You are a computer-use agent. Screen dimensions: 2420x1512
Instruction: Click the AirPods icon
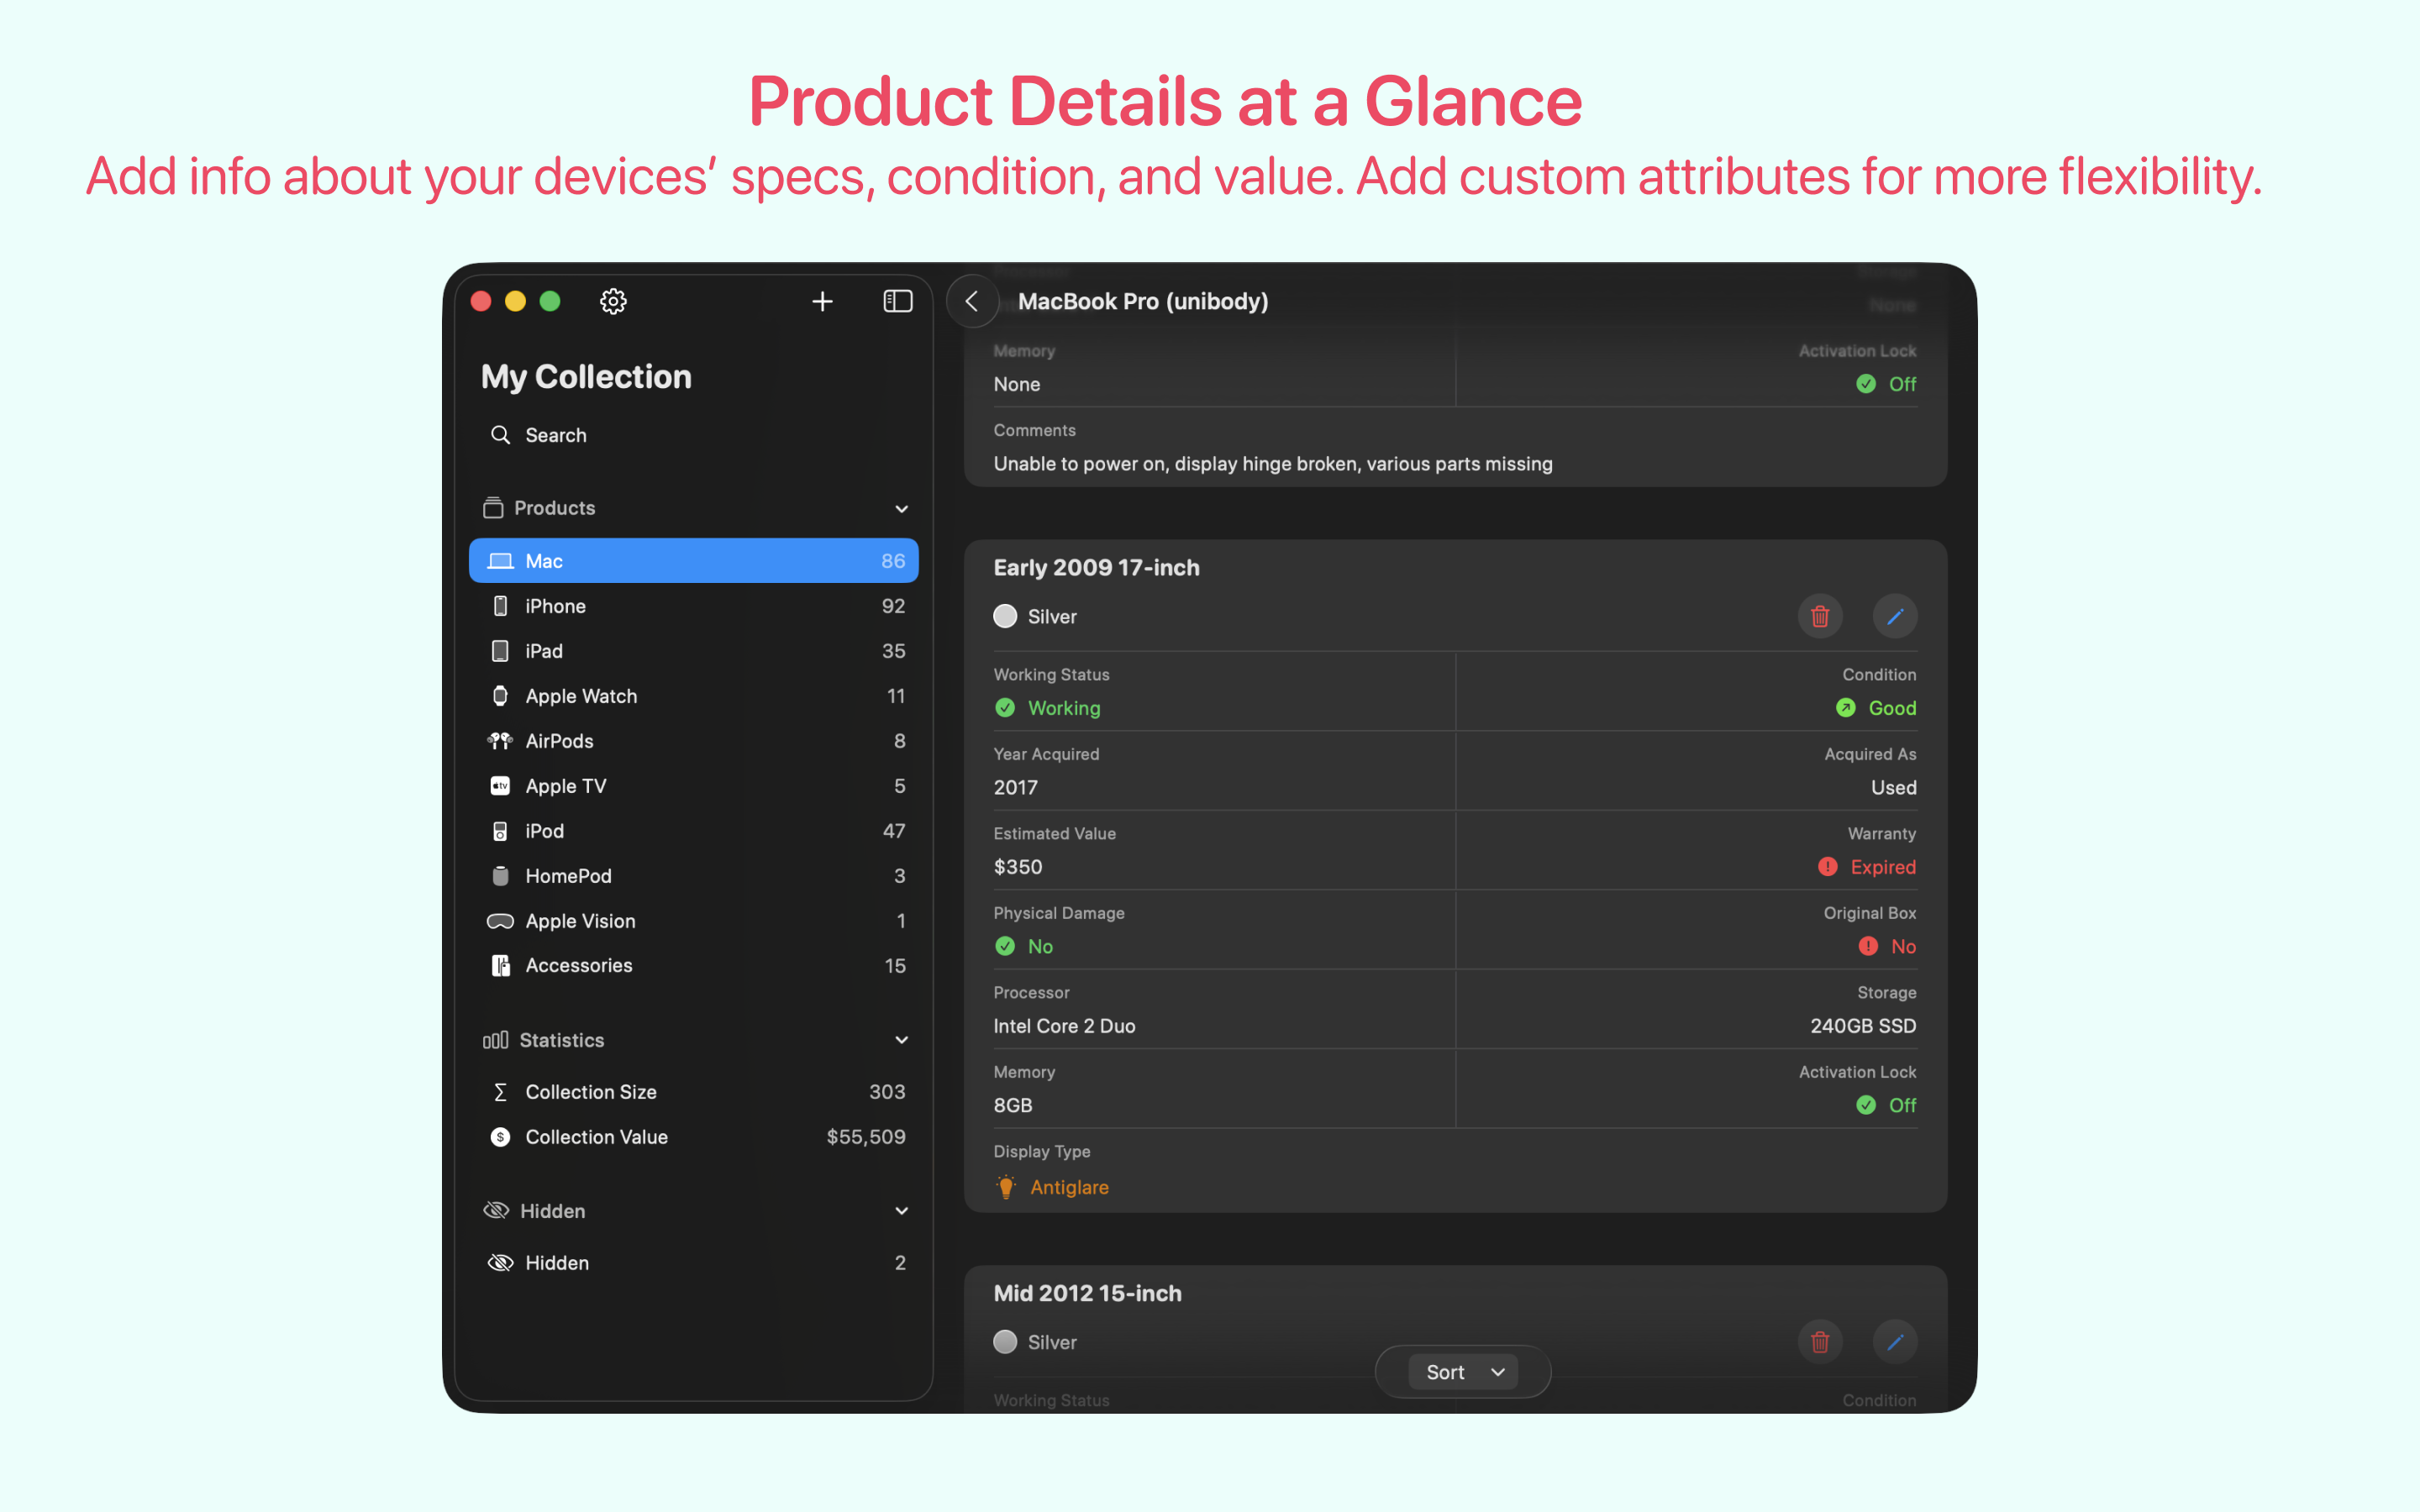pyautogui.click(x=500, y=741)
